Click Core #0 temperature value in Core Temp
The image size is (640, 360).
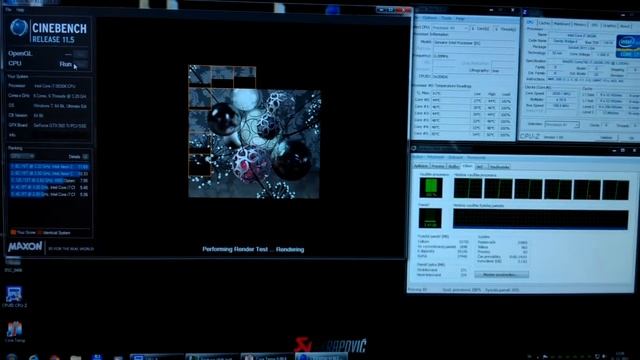[451, 100]
